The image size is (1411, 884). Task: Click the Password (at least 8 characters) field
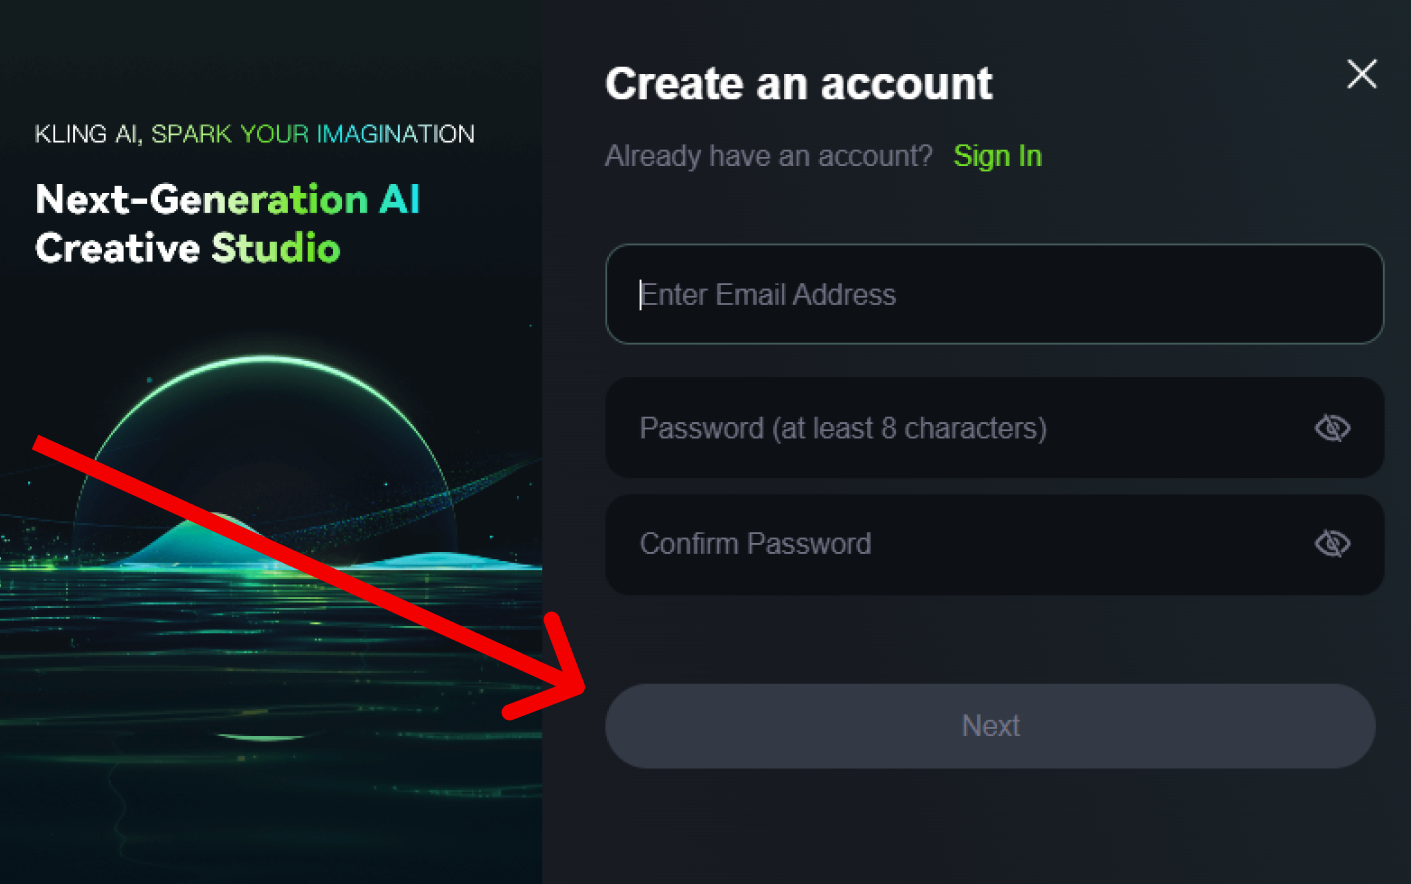(994, 428)
